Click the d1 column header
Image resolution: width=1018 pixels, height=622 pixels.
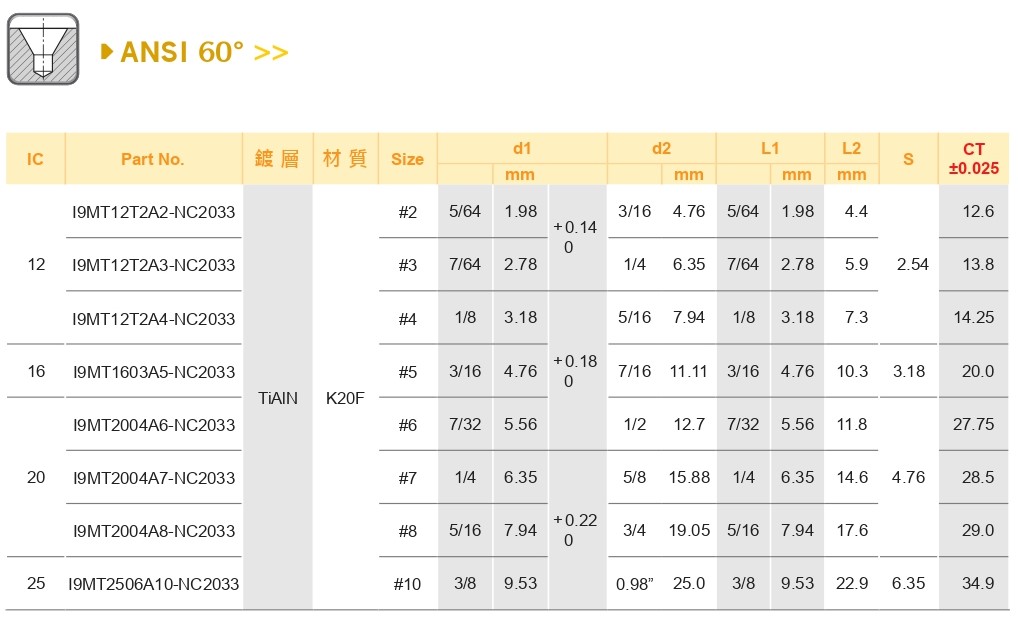click(522, 149)
